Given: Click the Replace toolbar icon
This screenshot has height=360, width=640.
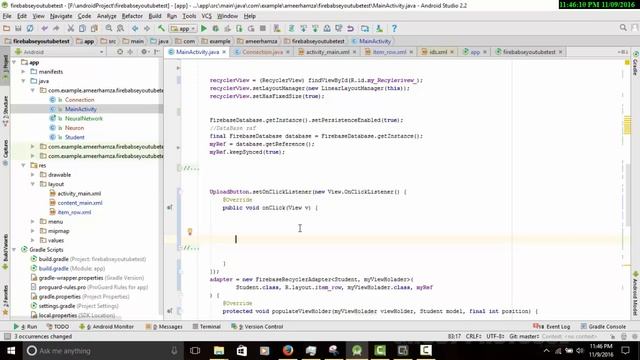Looking at the screenshot, I should (120, 29).
